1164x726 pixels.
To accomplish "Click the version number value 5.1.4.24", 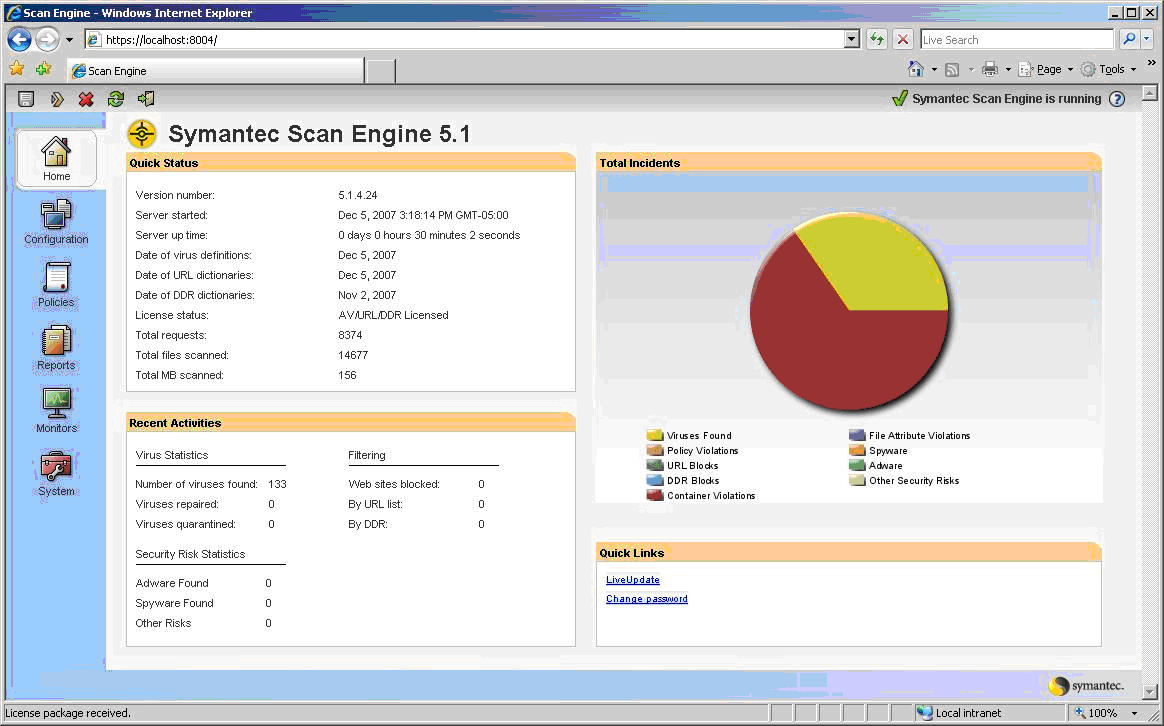I will (x=358, y=195).
